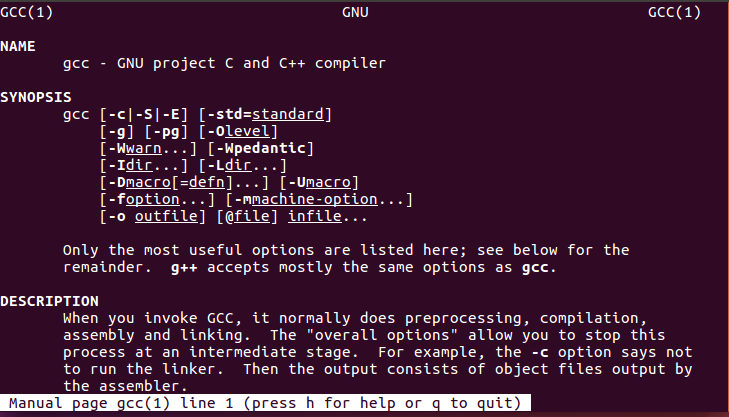This screenshot has width=729, height=417.
Task: Click the -Wpedantic option text
Action: 261,148
